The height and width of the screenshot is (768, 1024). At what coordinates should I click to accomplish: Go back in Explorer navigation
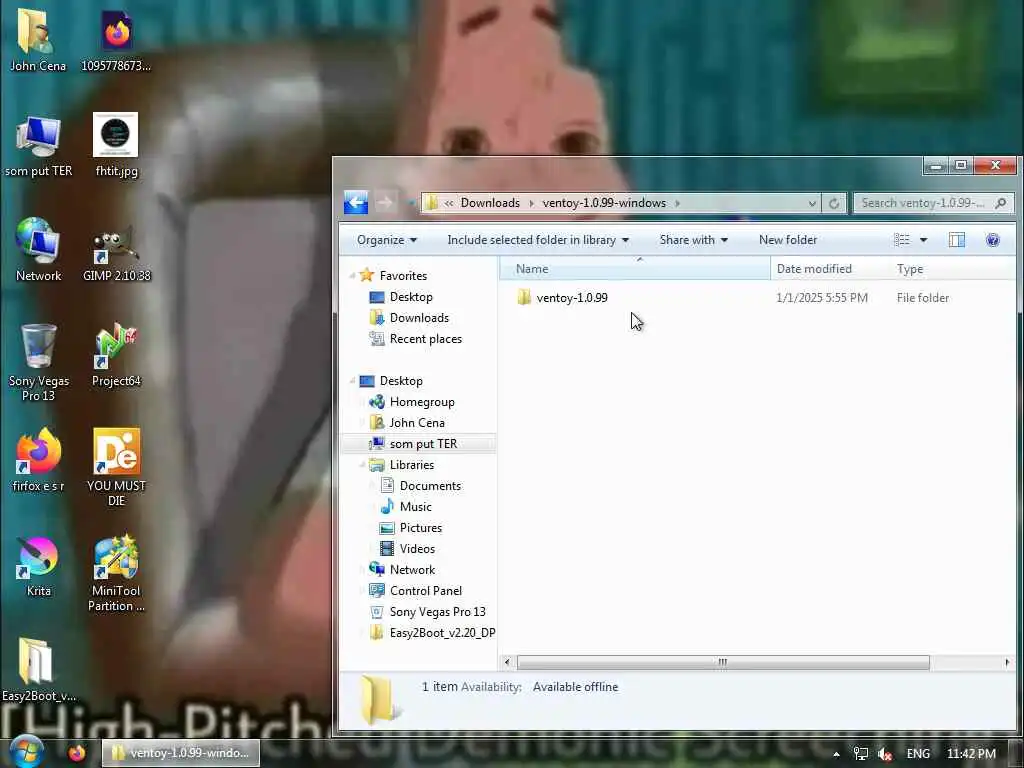(x=356, y=202)
